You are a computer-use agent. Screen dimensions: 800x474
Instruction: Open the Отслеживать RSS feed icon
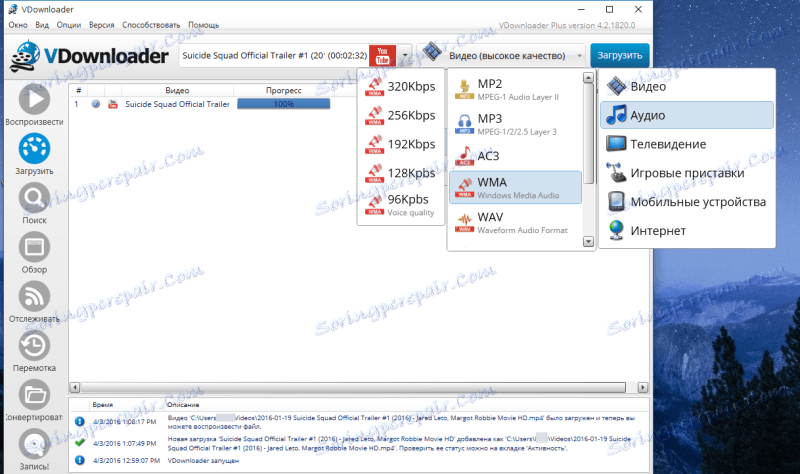[34, 296]
